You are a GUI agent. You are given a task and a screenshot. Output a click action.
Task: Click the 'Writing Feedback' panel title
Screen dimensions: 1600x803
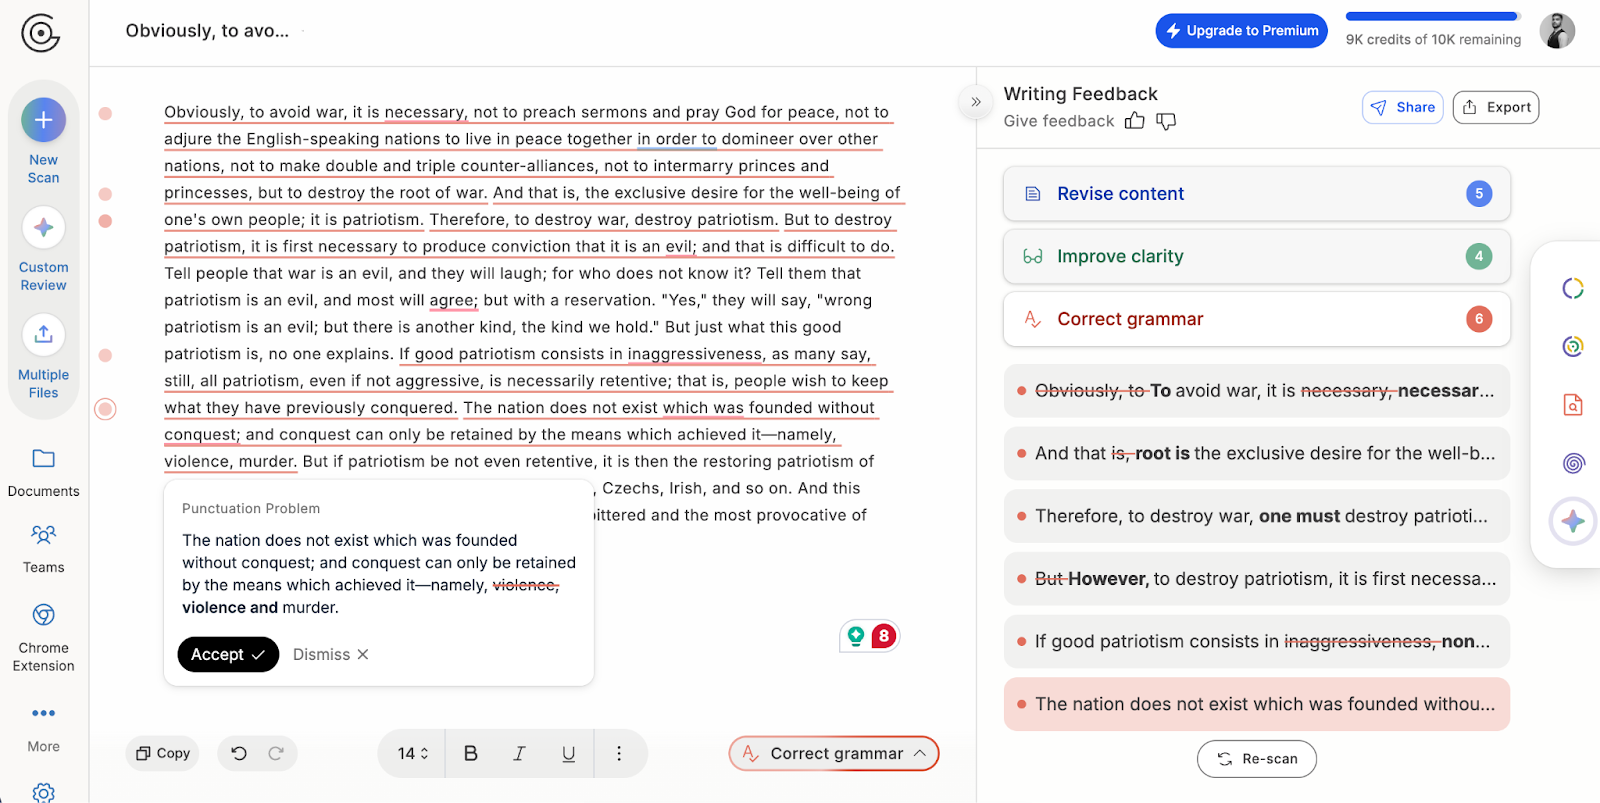coord(1080,94)
